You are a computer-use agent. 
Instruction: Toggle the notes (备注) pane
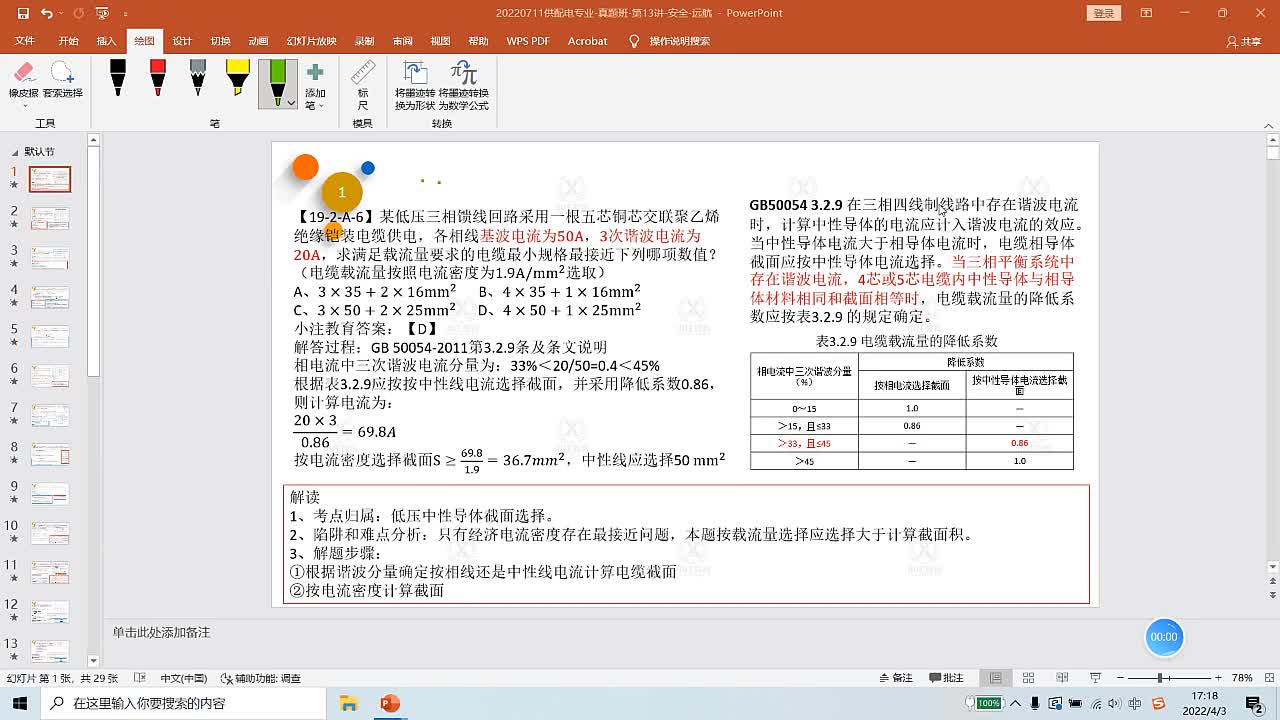click(895, 678)
